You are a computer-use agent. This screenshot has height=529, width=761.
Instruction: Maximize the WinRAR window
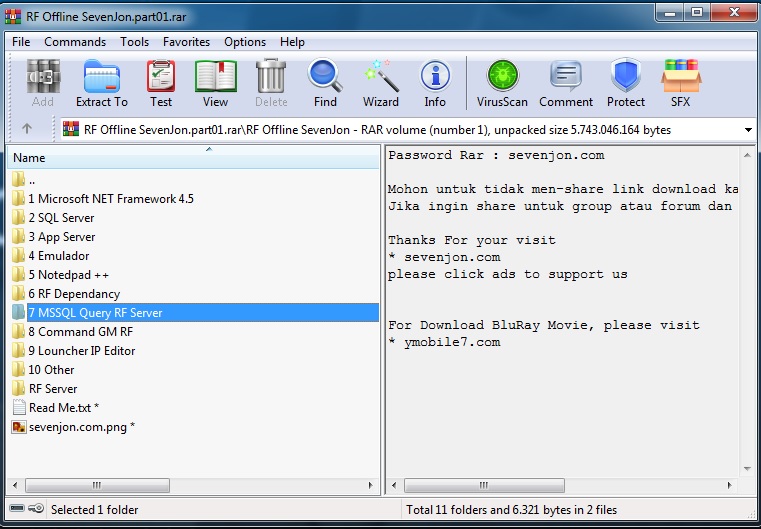click(697, 13)
